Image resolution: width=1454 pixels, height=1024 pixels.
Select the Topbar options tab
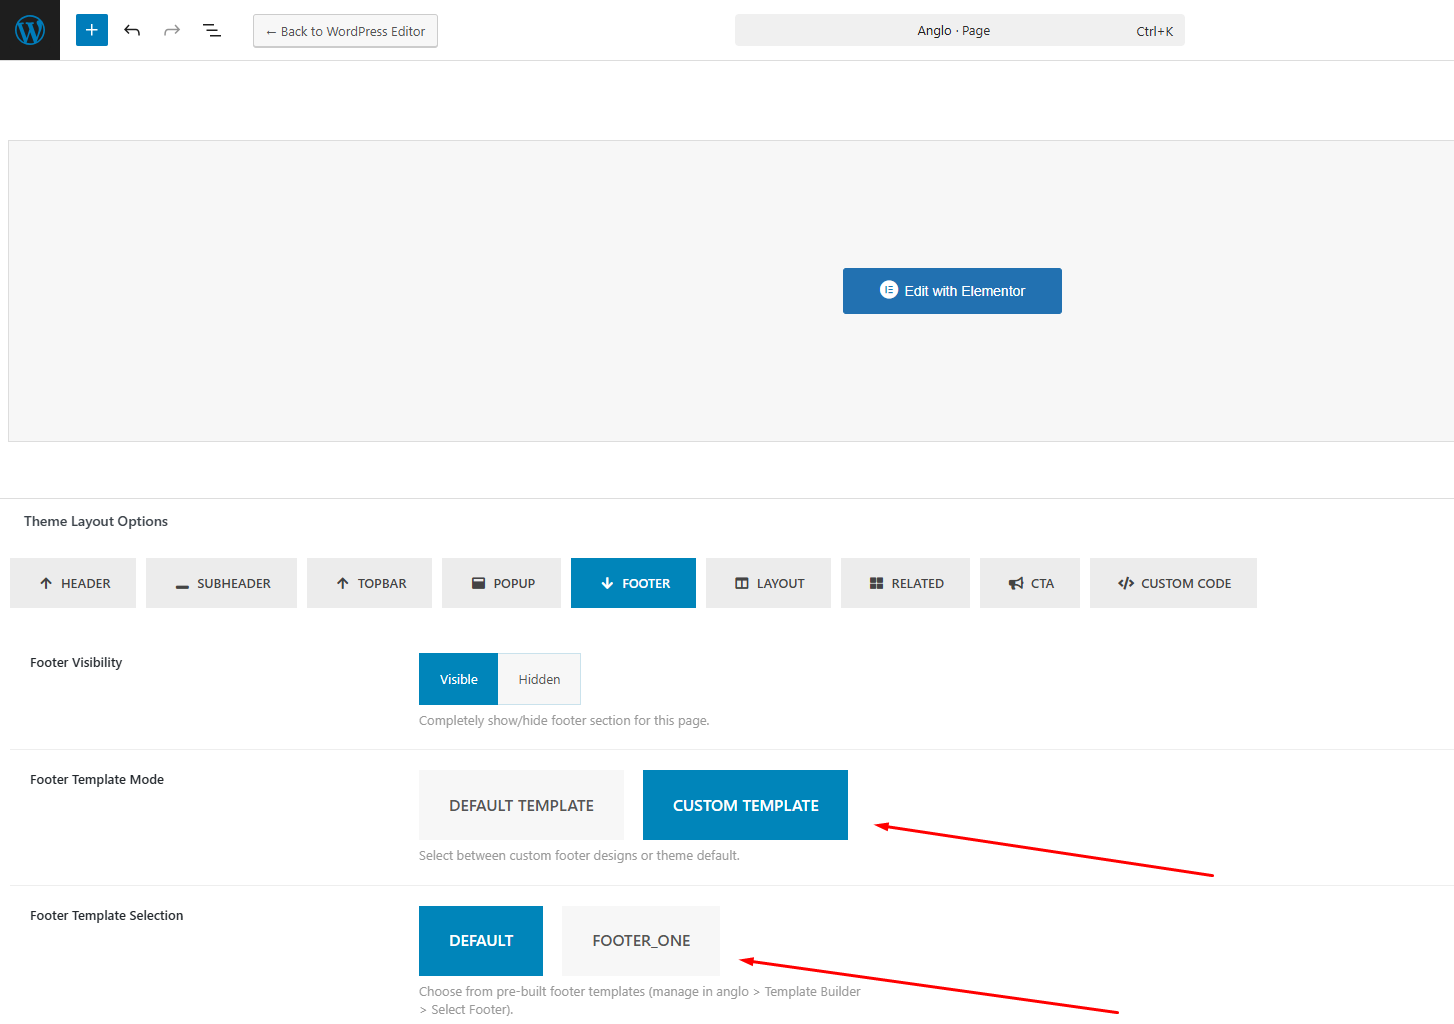(369, 583)
